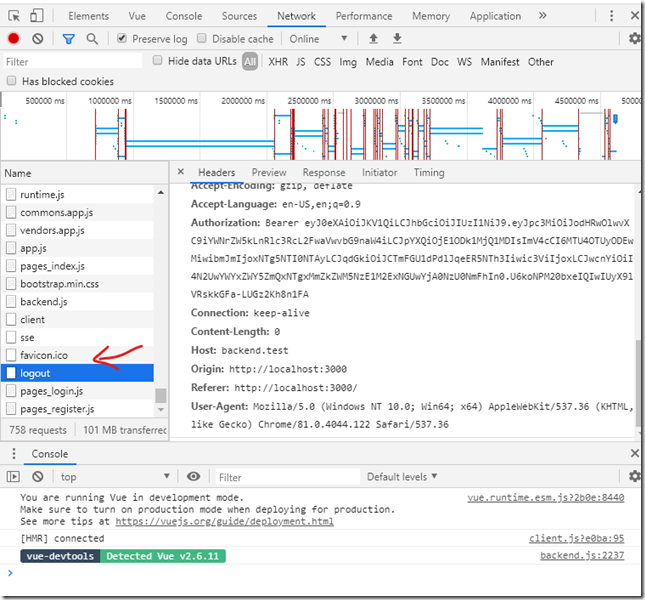645x600 pixels.
Task: Close the Console drawer
Action: point(635,453)
